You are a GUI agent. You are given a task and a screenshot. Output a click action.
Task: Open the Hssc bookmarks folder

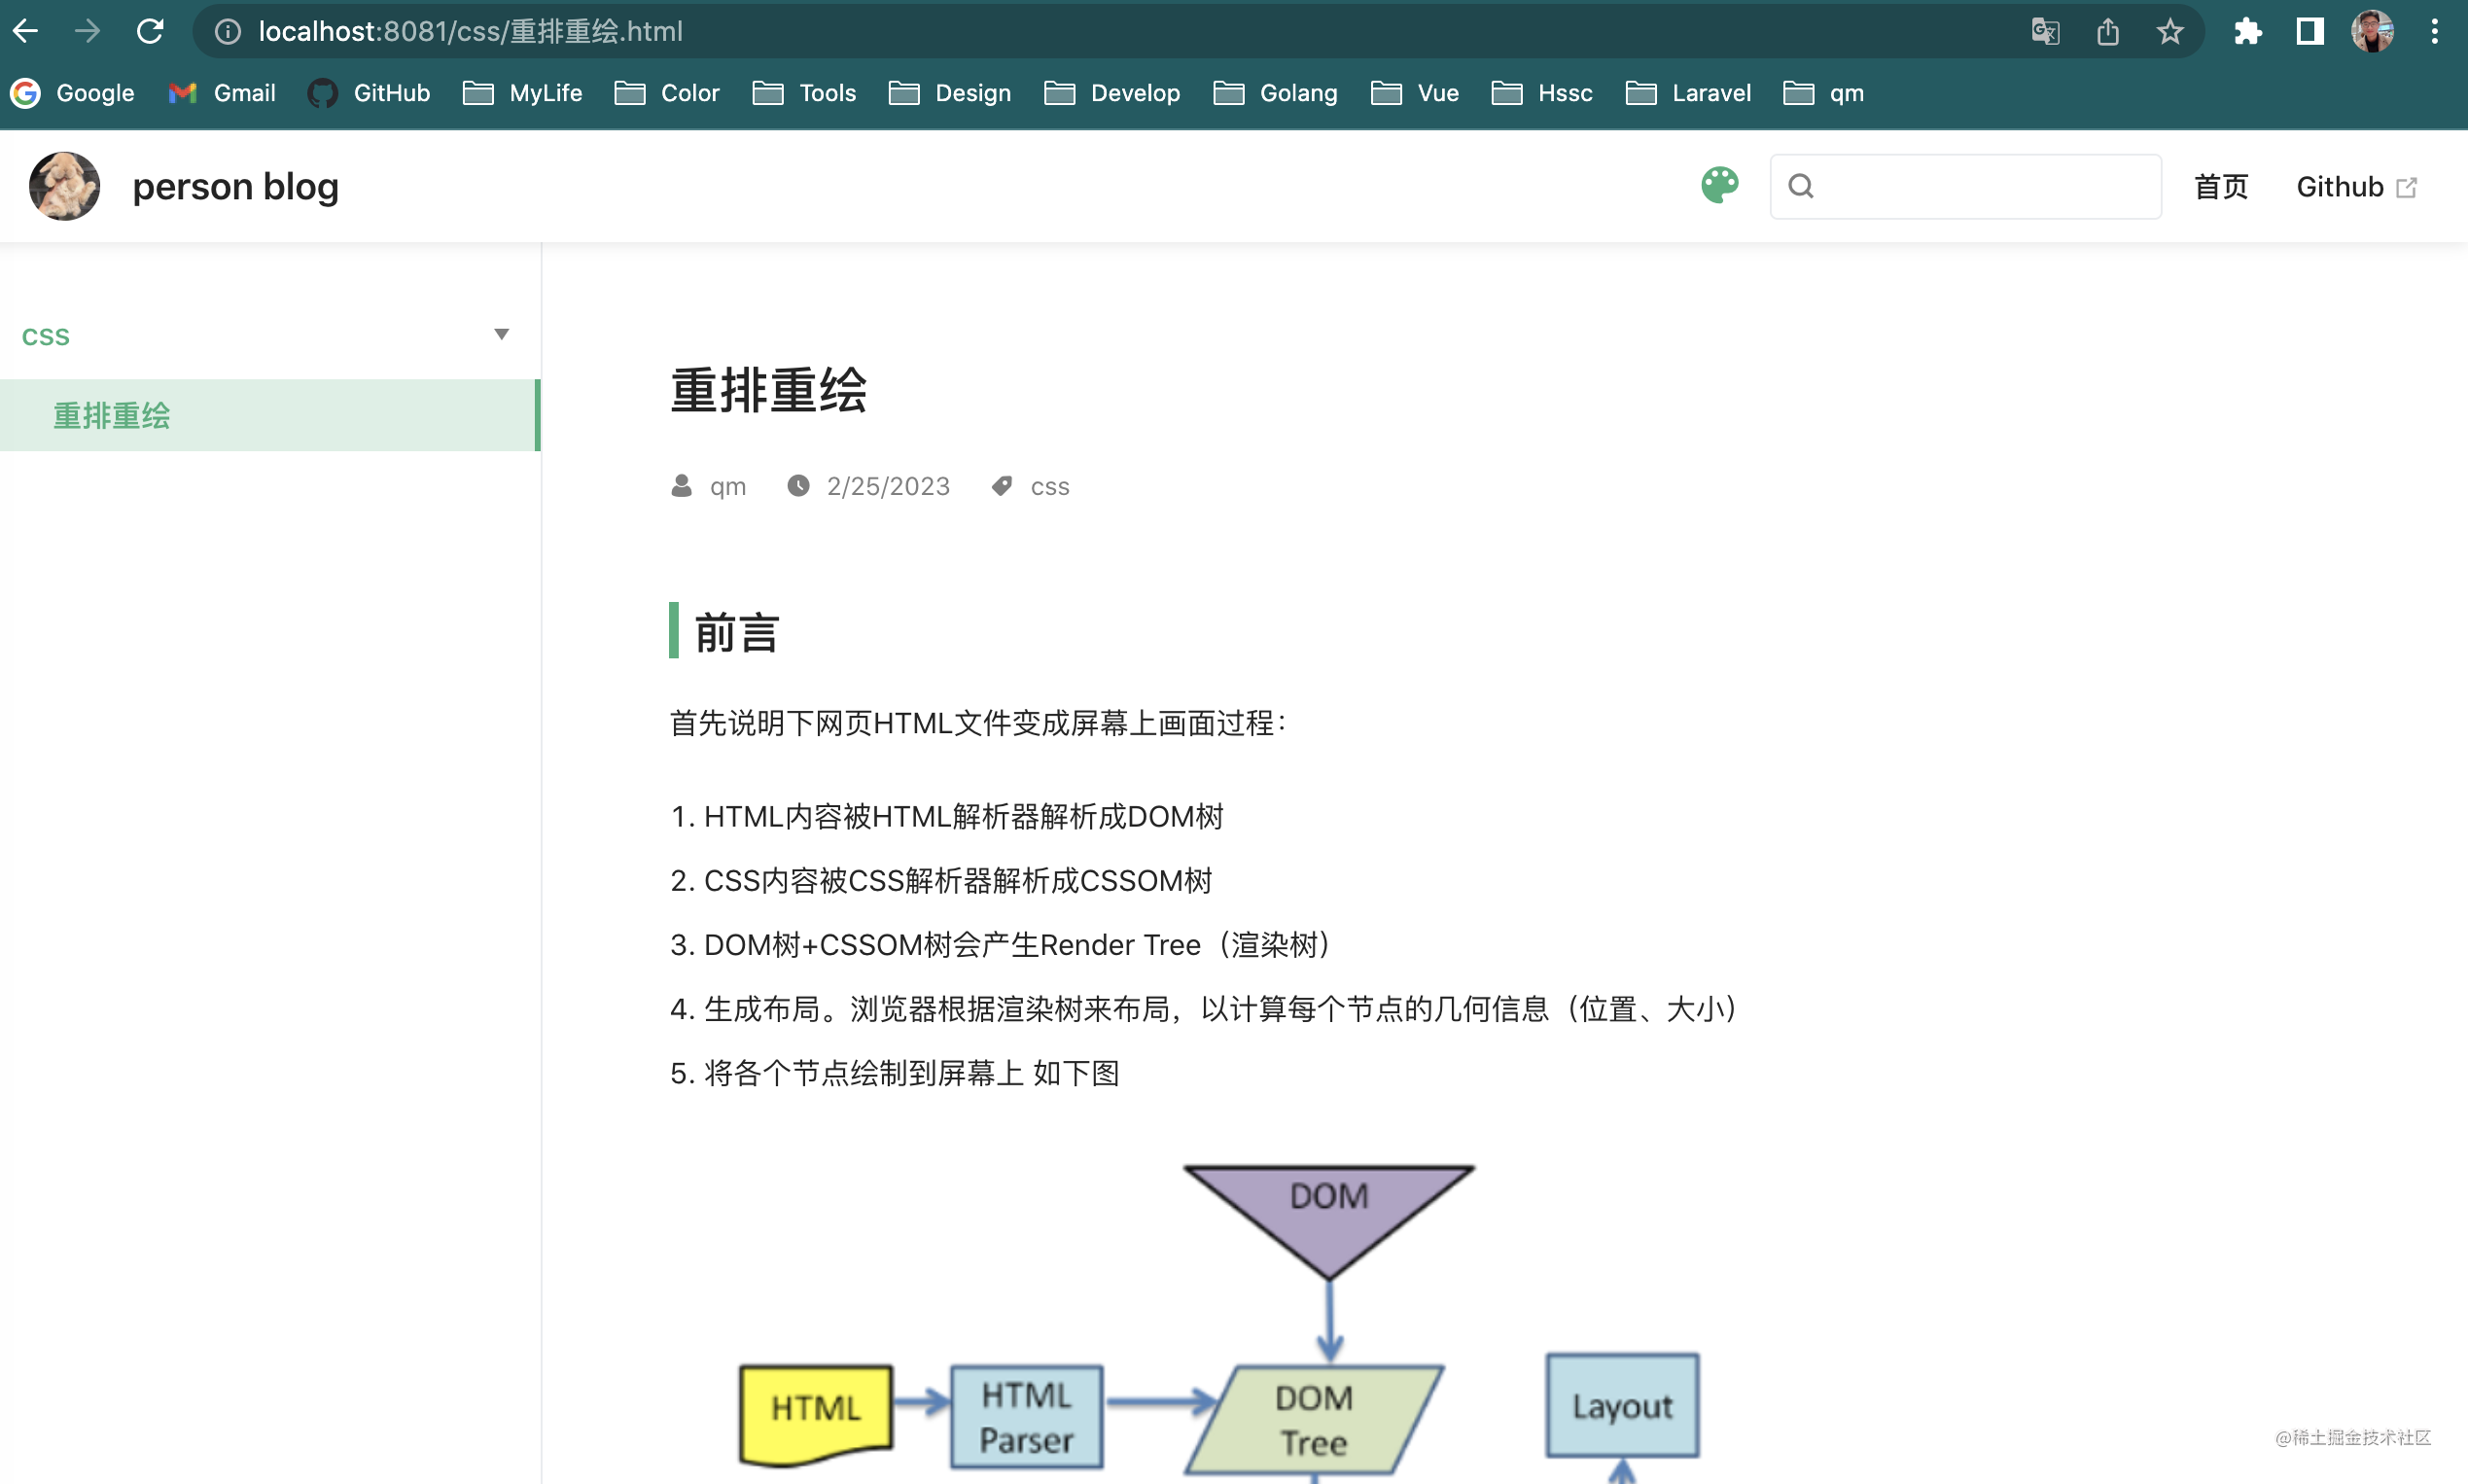click(x=1542, y=93)
